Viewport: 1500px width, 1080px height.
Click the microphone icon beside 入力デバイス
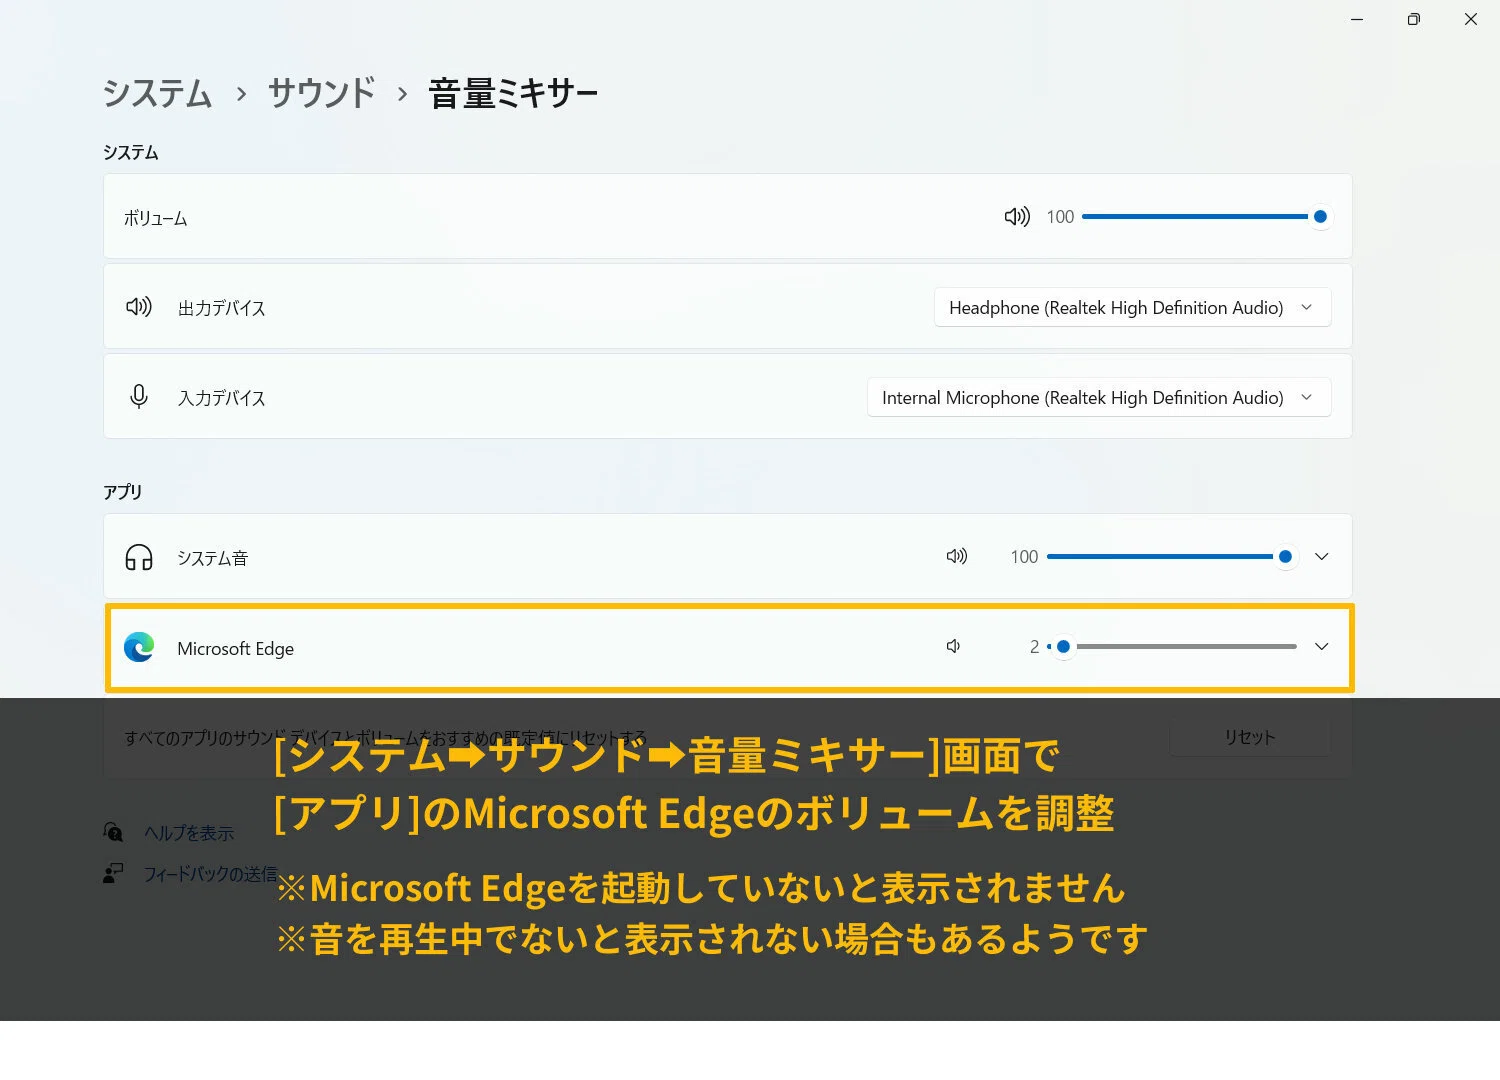coord(139,397)
